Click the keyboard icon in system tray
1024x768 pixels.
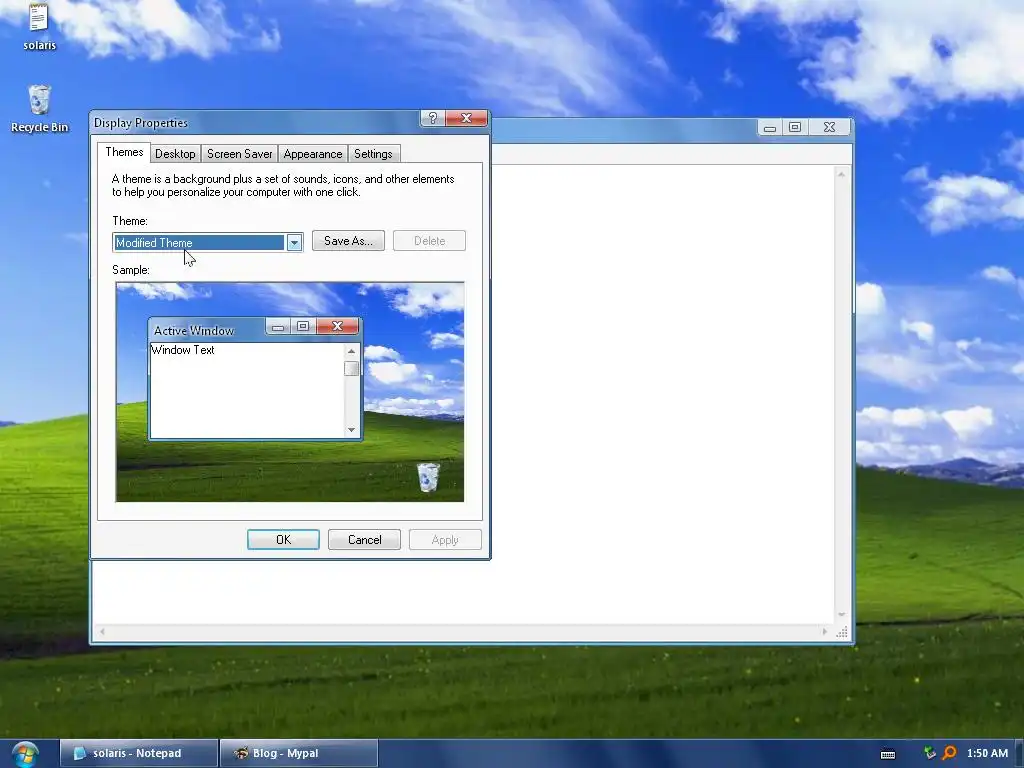888,754
